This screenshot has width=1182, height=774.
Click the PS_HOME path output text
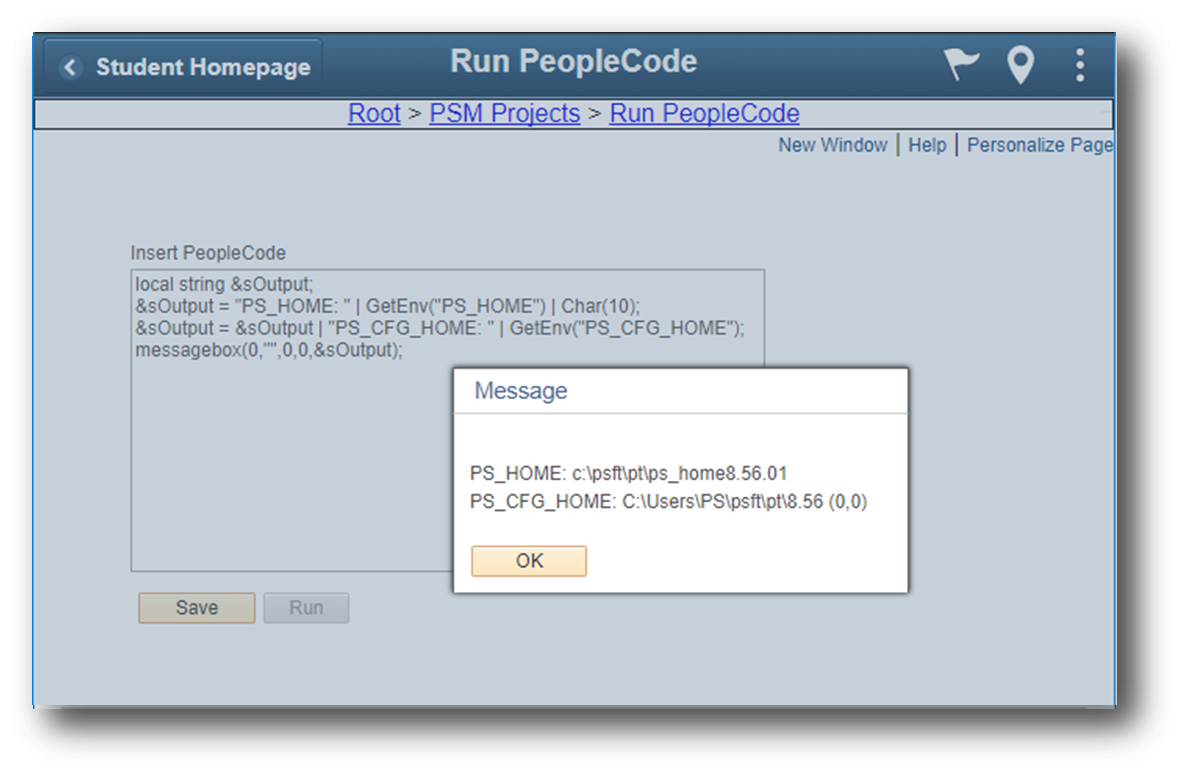(628, 473)
